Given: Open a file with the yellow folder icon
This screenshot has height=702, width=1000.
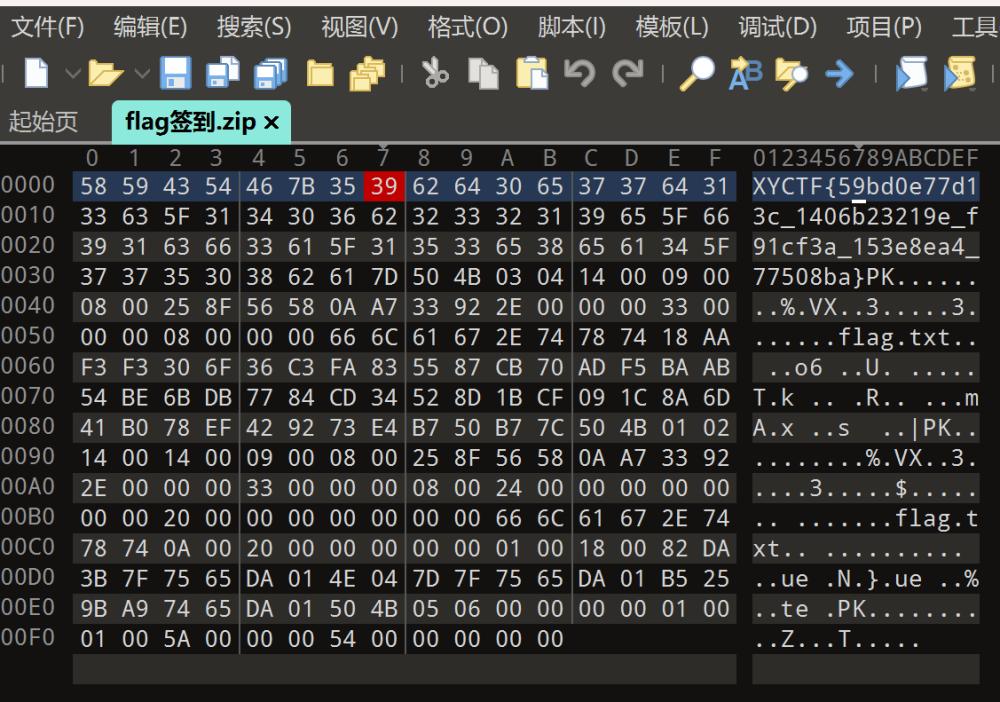Looking at the screenshot, I should click(x=105, y=73).
